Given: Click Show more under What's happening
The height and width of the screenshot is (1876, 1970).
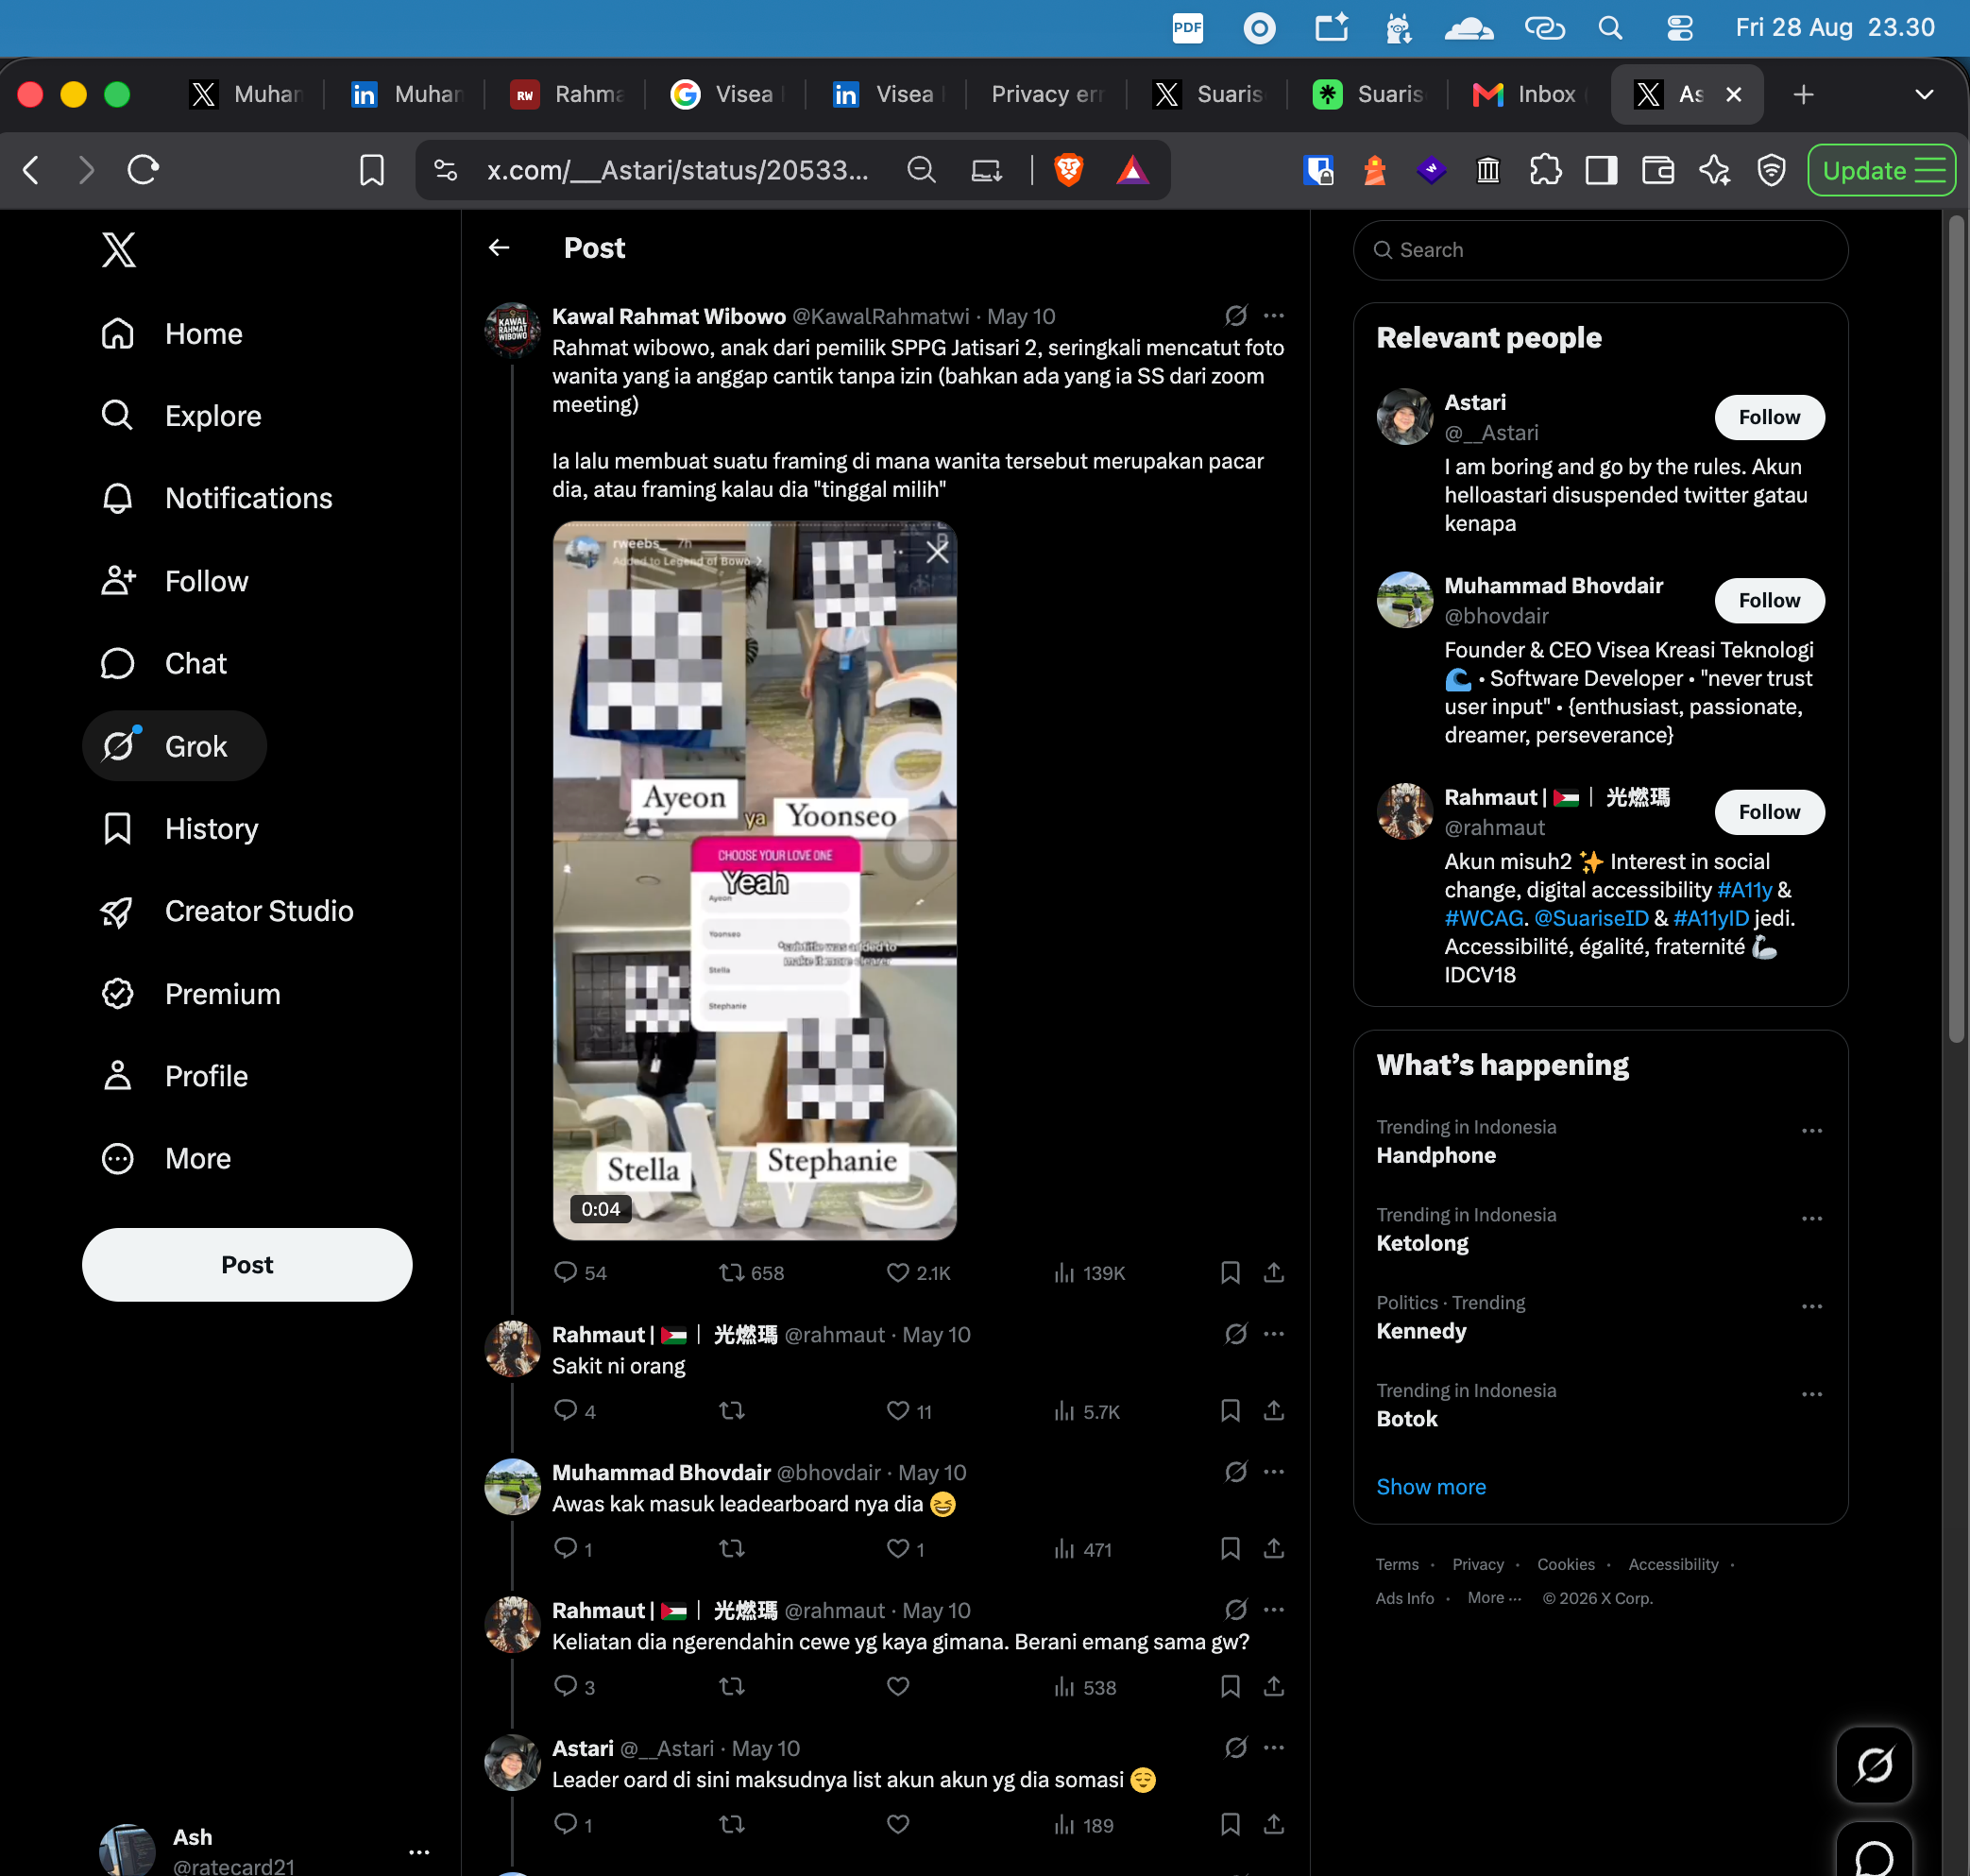Looking at the screenshot, I should click(1431, 1487).
